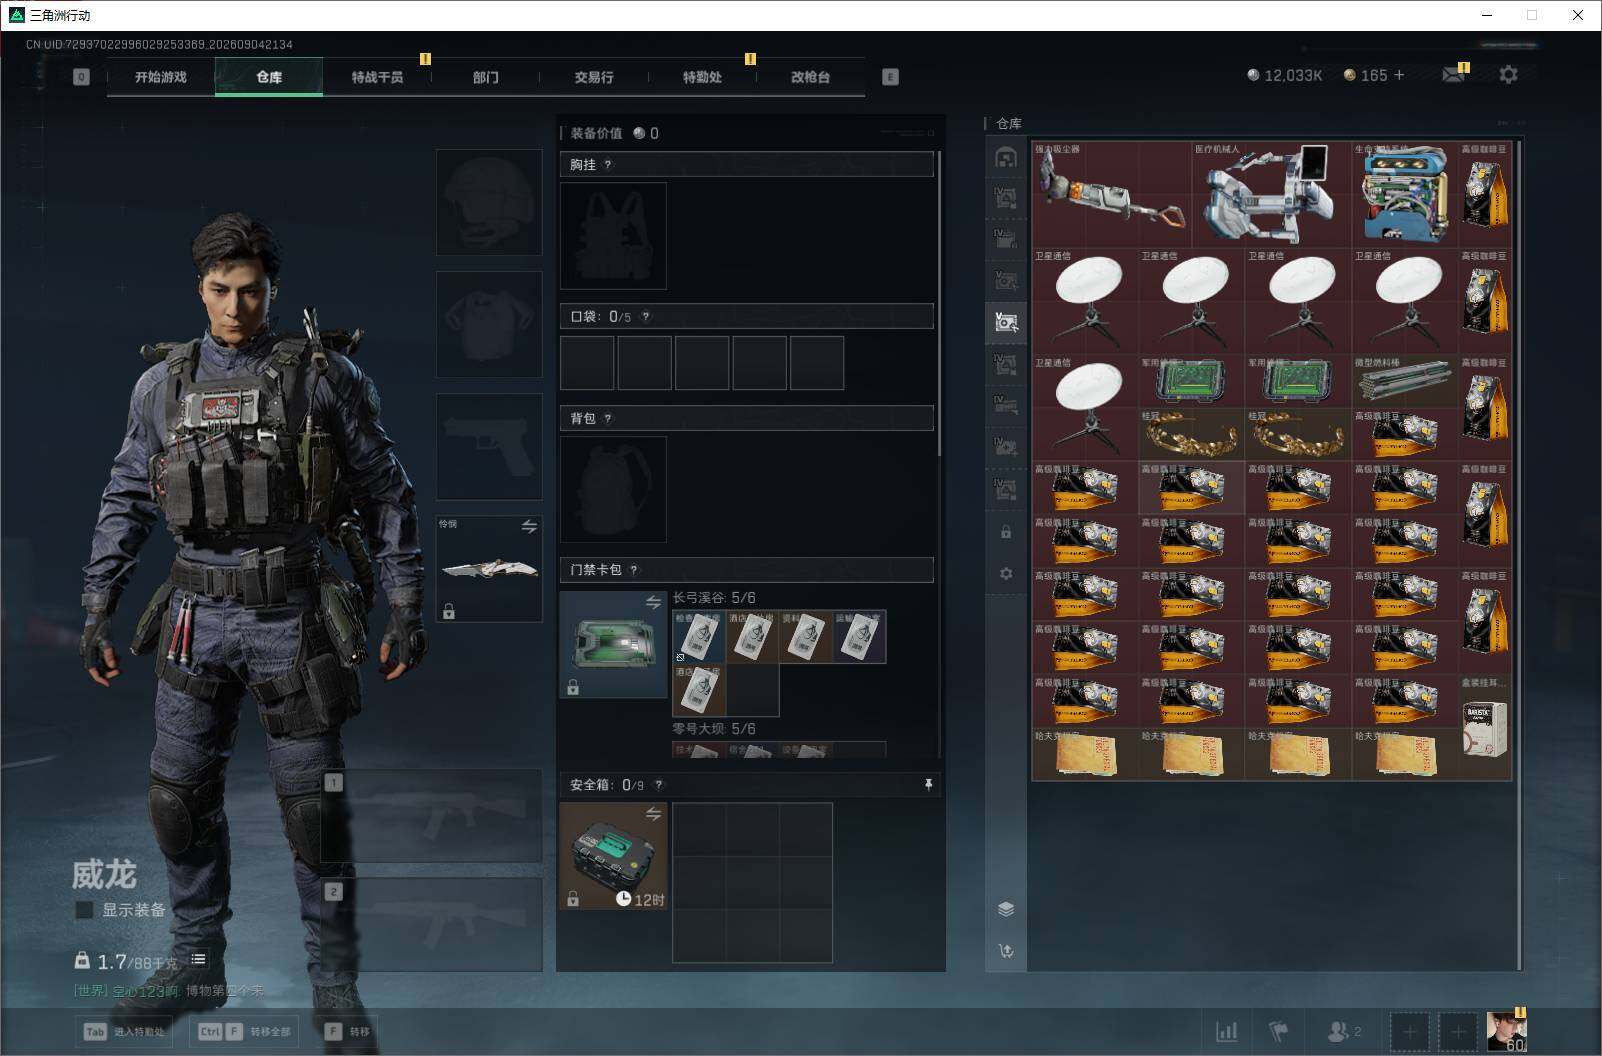Select the empty chest rig slot
The image size is (1602, 1056).
[x=613, y=236]
